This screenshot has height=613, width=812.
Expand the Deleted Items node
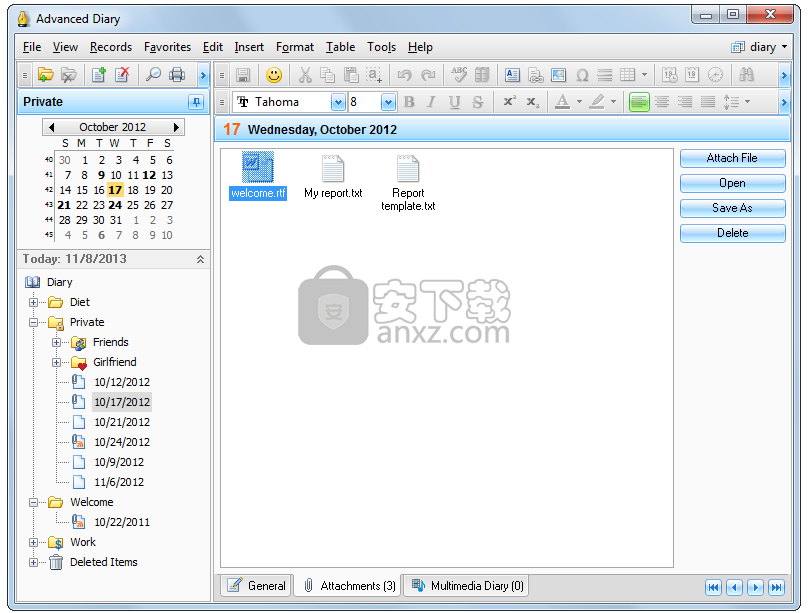pos(34,562)
